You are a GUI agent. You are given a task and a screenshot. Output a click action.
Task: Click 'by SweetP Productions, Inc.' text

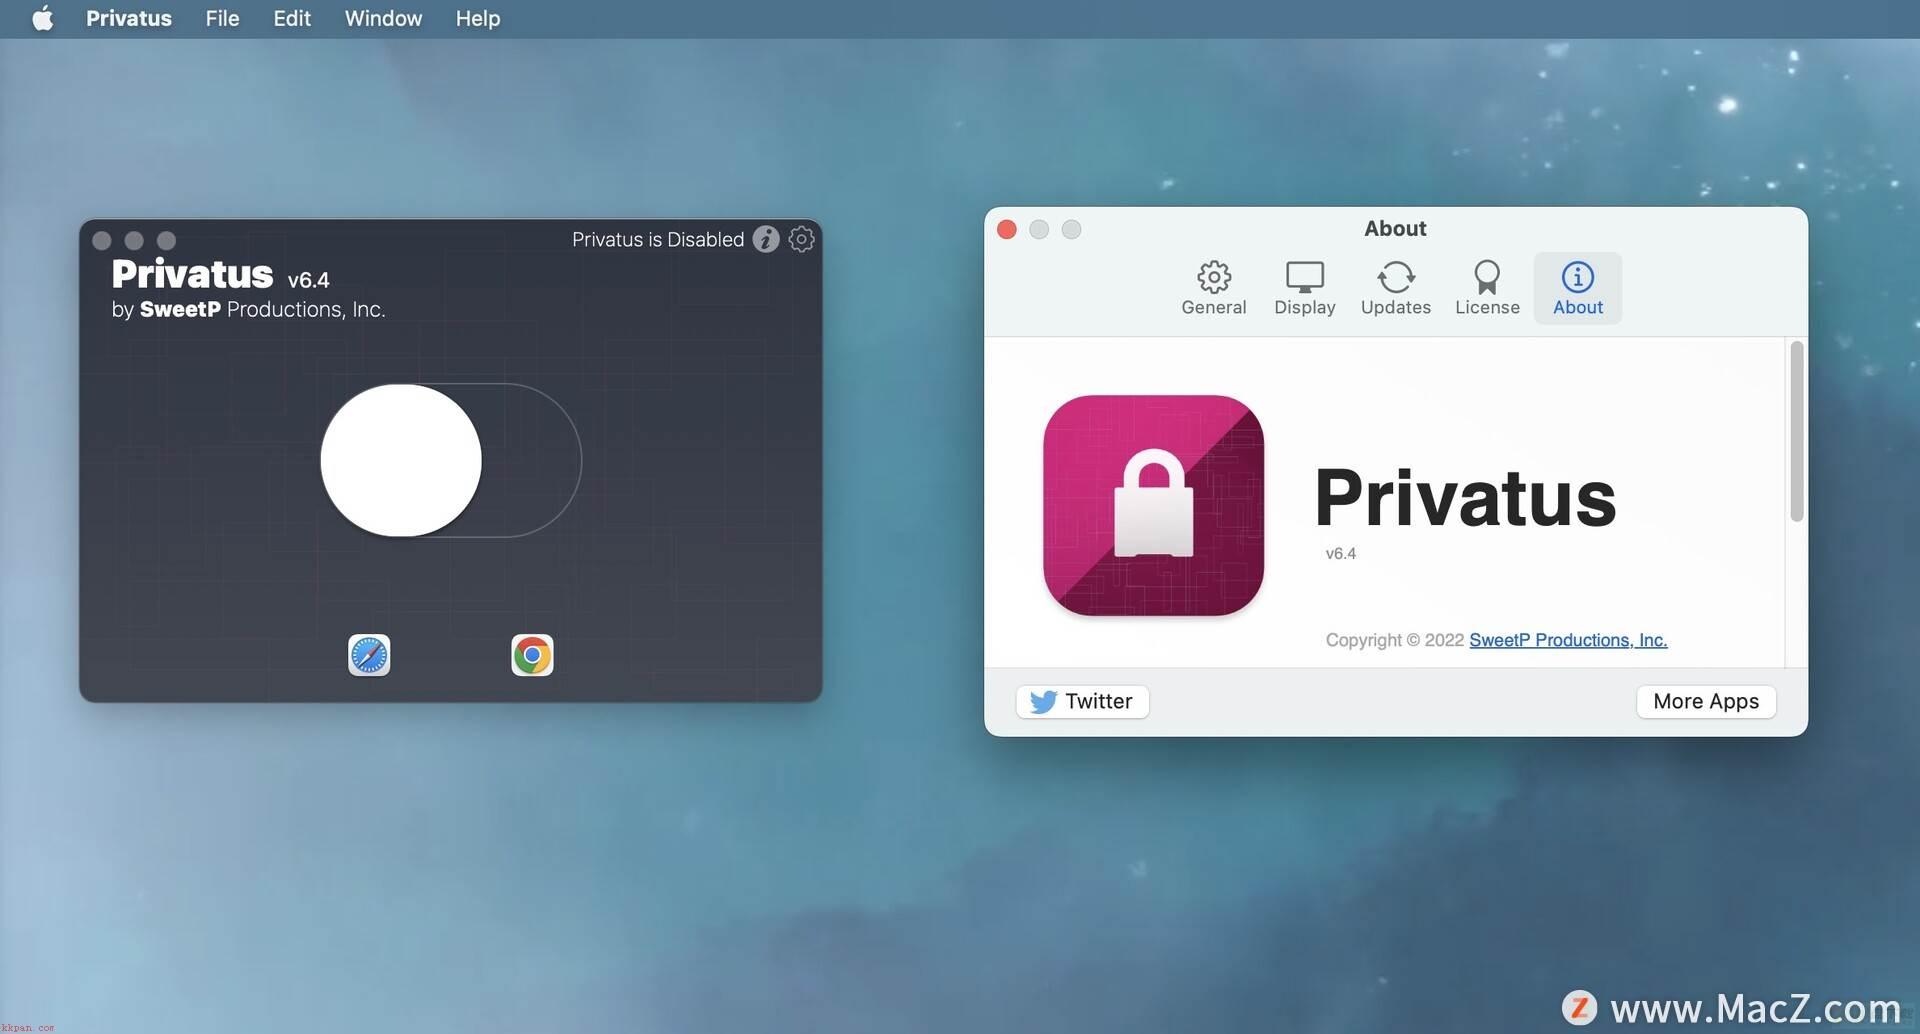pyautogui.click(x=248, y=309)
